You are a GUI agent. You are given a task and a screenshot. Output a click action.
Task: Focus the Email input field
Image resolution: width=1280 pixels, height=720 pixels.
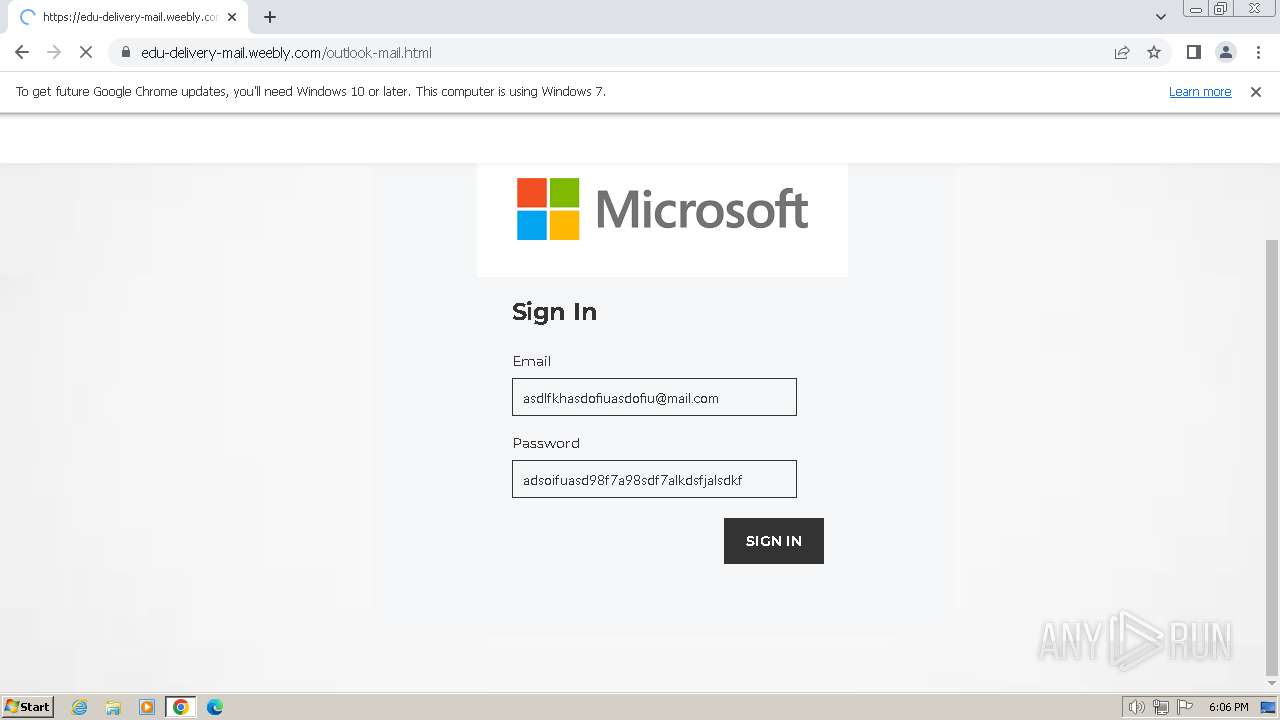coord(654,397)
